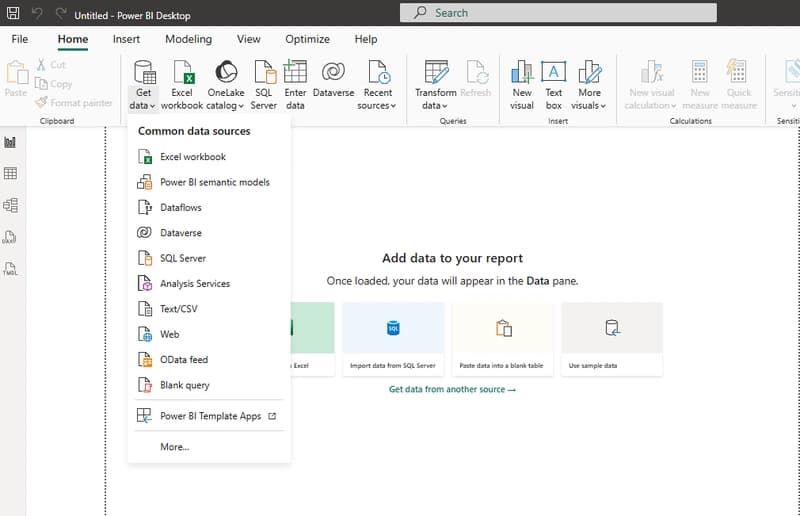
Task: Choose Dataflows in data sources list
Action: point(209,207)
